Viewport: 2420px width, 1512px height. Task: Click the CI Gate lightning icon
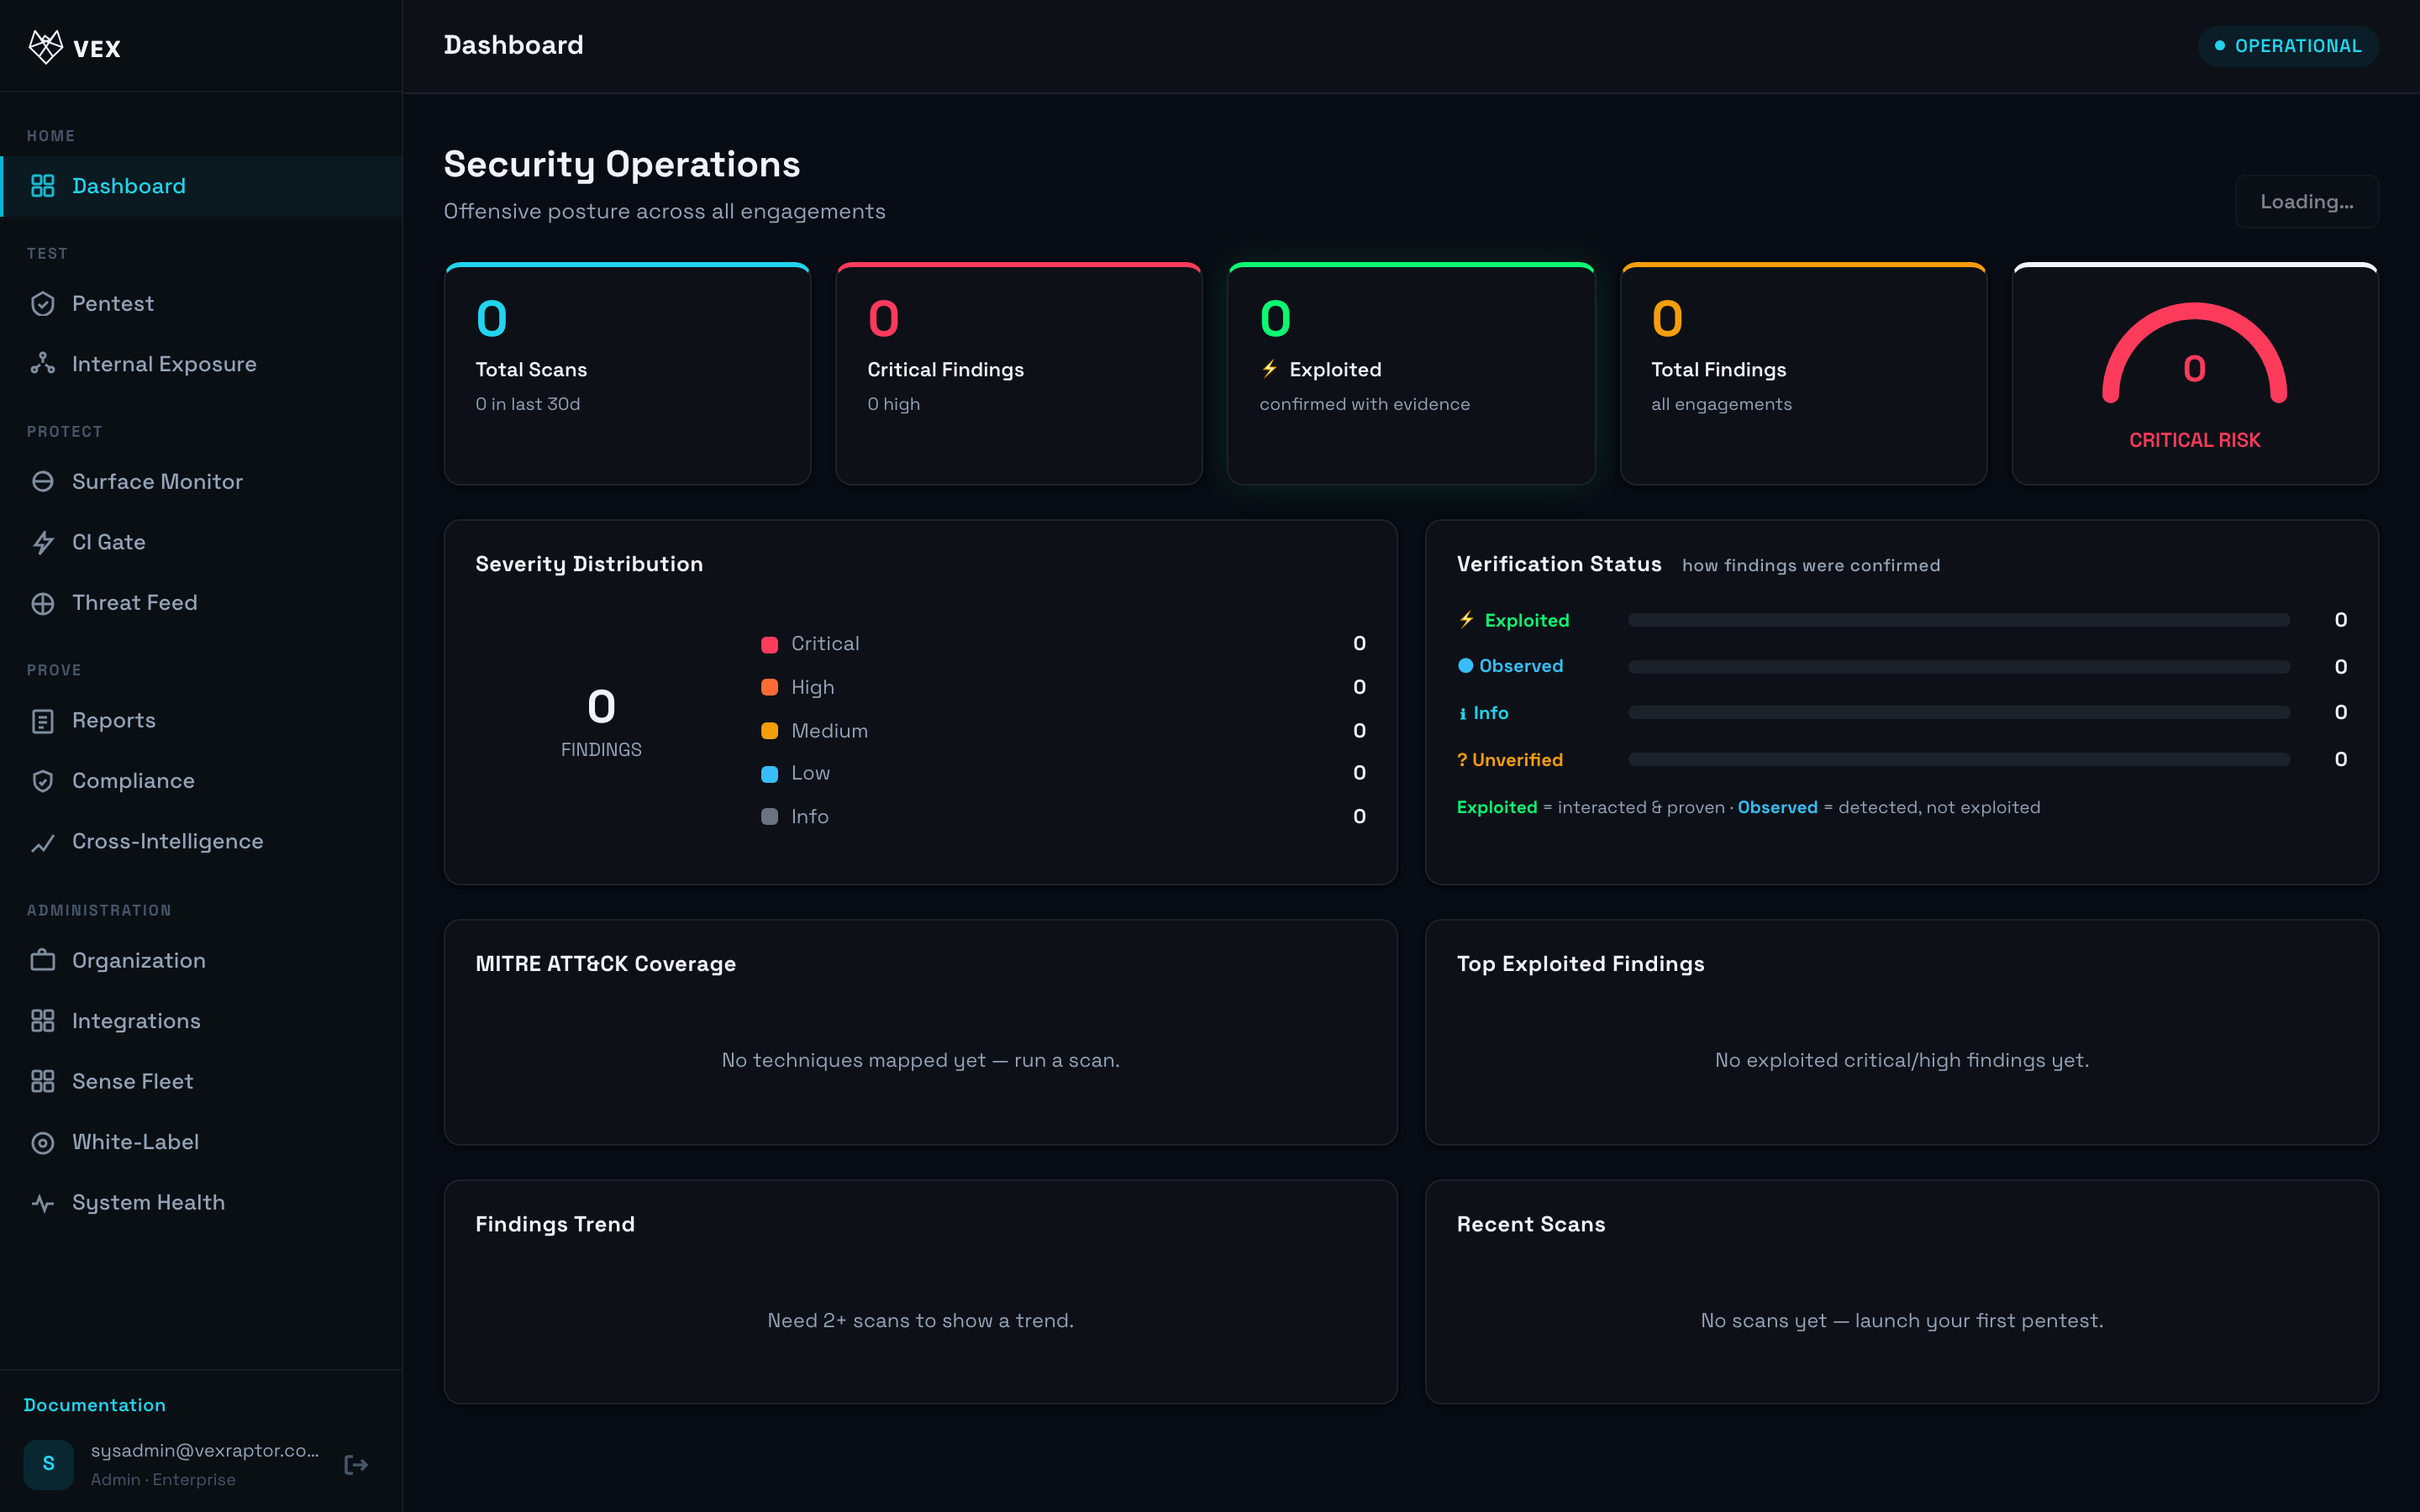tap(42, 542)
